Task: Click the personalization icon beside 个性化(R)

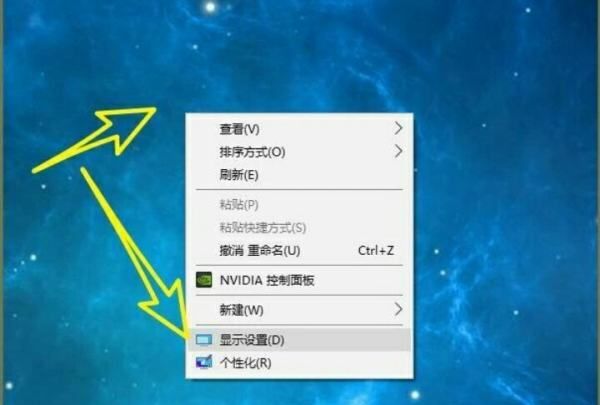Action: (x=204, y=362)
